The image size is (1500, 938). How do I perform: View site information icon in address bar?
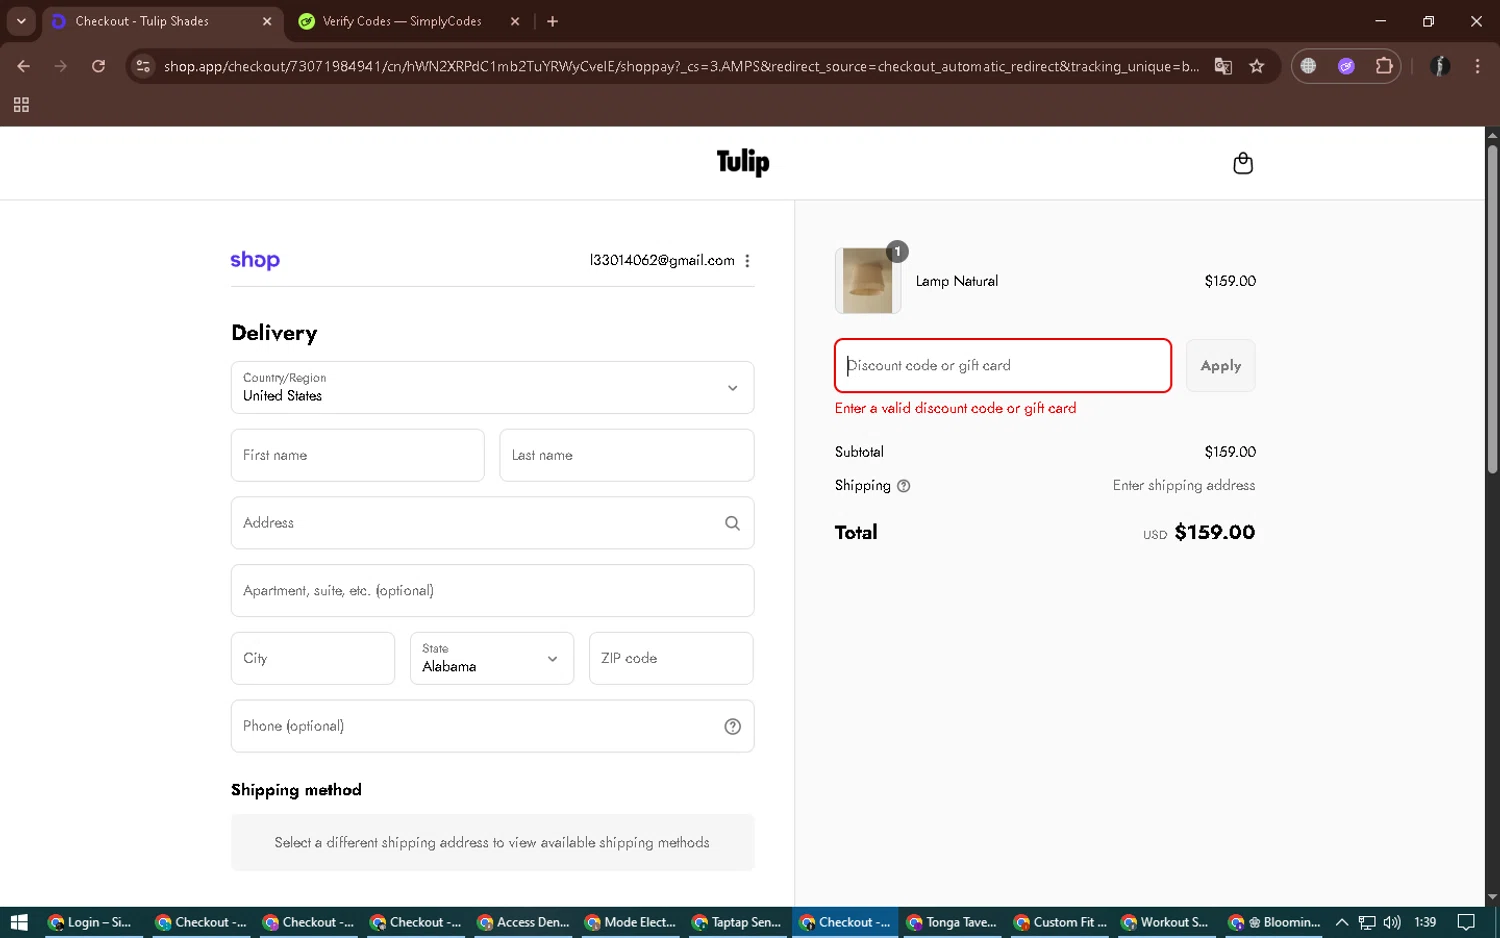coord(143,66)
